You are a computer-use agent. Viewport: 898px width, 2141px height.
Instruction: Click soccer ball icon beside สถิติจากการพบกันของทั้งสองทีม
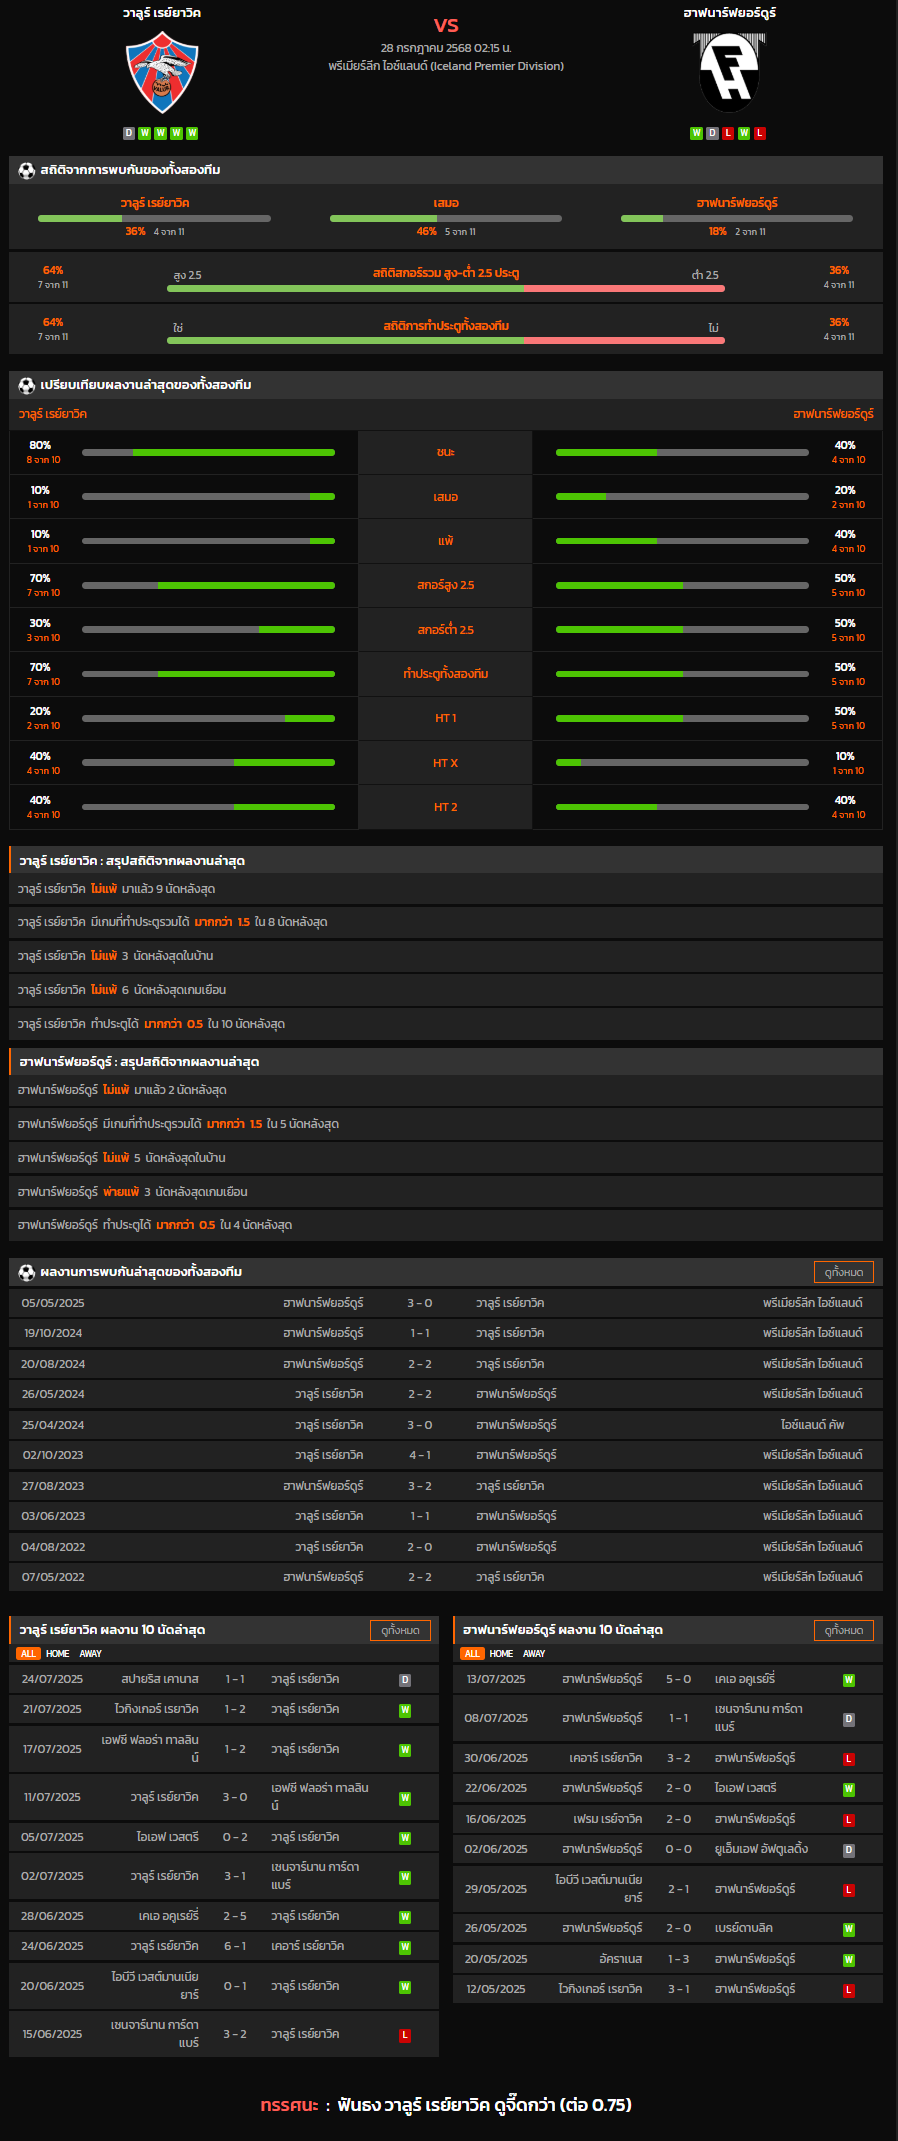click(x=27, y=170)
